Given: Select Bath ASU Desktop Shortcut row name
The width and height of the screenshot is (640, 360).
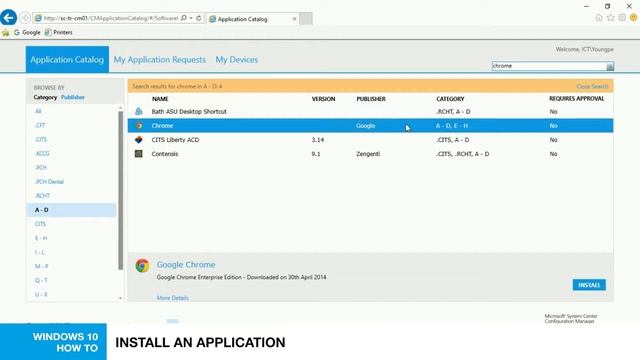Looking at the screenshot, I should pos(189,111).
